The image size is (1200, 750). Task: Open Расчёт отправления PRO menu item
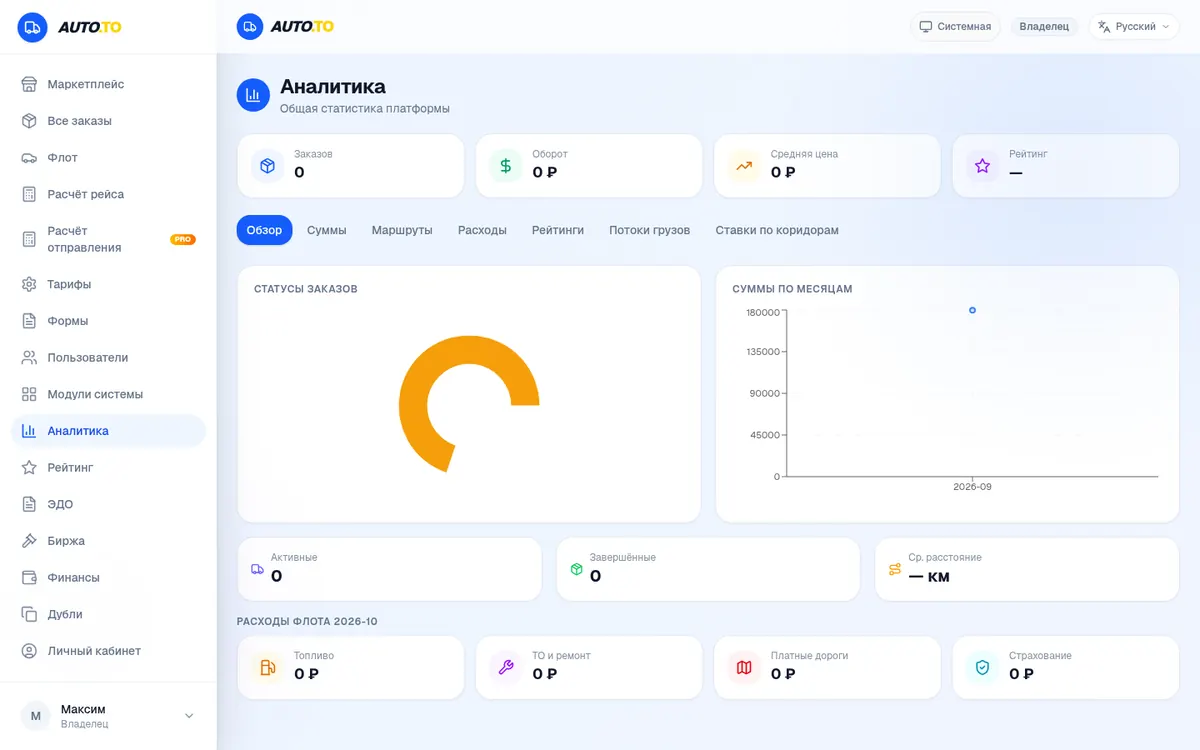point(108,239)
